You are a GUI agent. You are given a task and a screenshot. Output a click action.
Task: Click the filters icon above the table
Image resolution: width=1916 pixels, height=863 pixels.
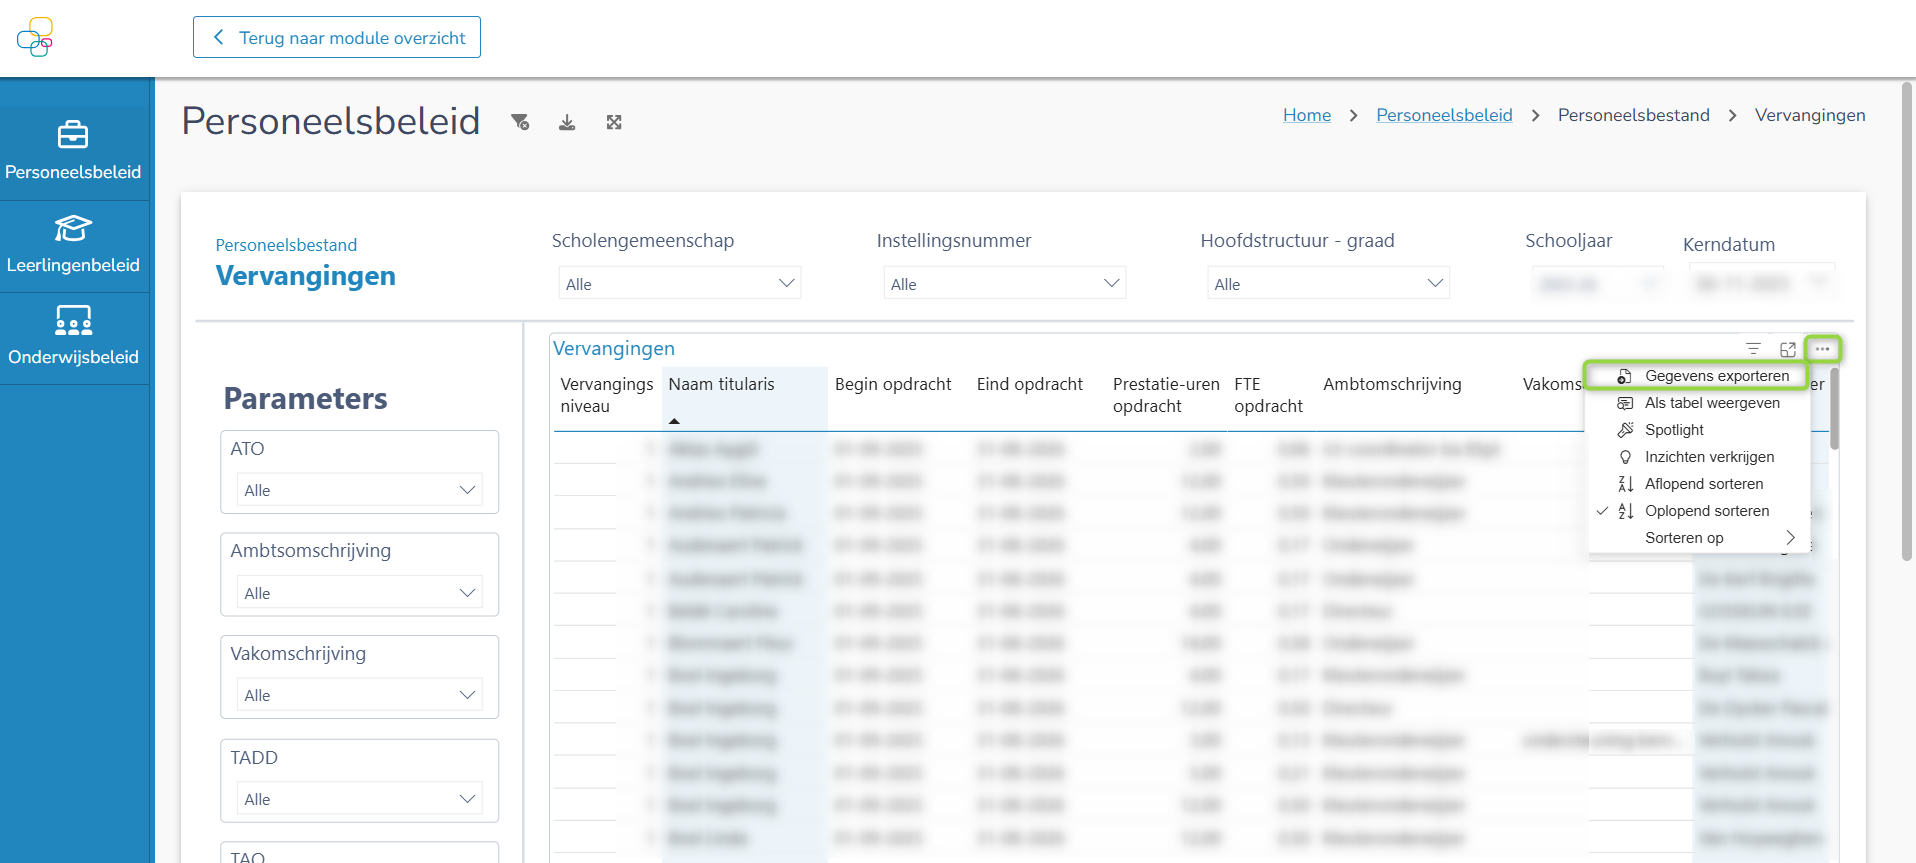[1753, 349]
